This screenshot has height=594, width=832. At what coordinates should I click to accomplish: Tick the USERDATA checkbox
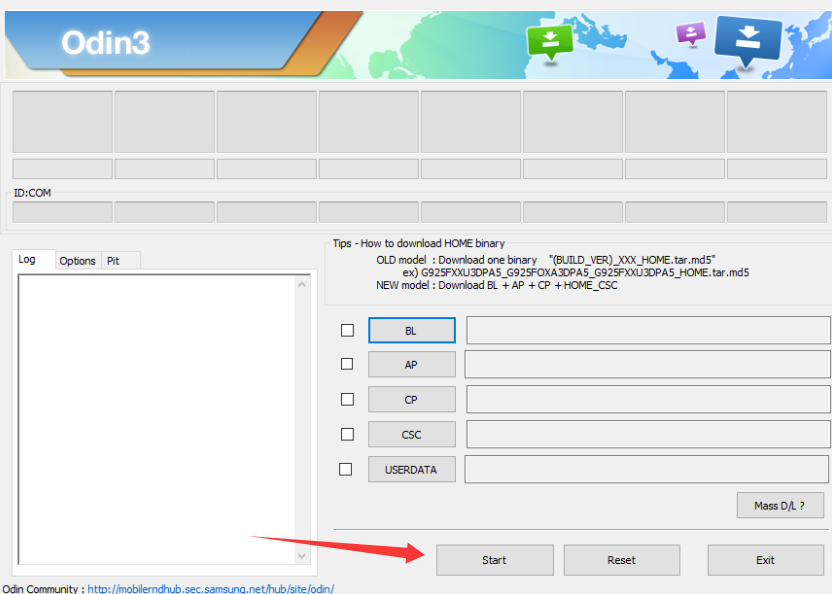pos(345,469)
